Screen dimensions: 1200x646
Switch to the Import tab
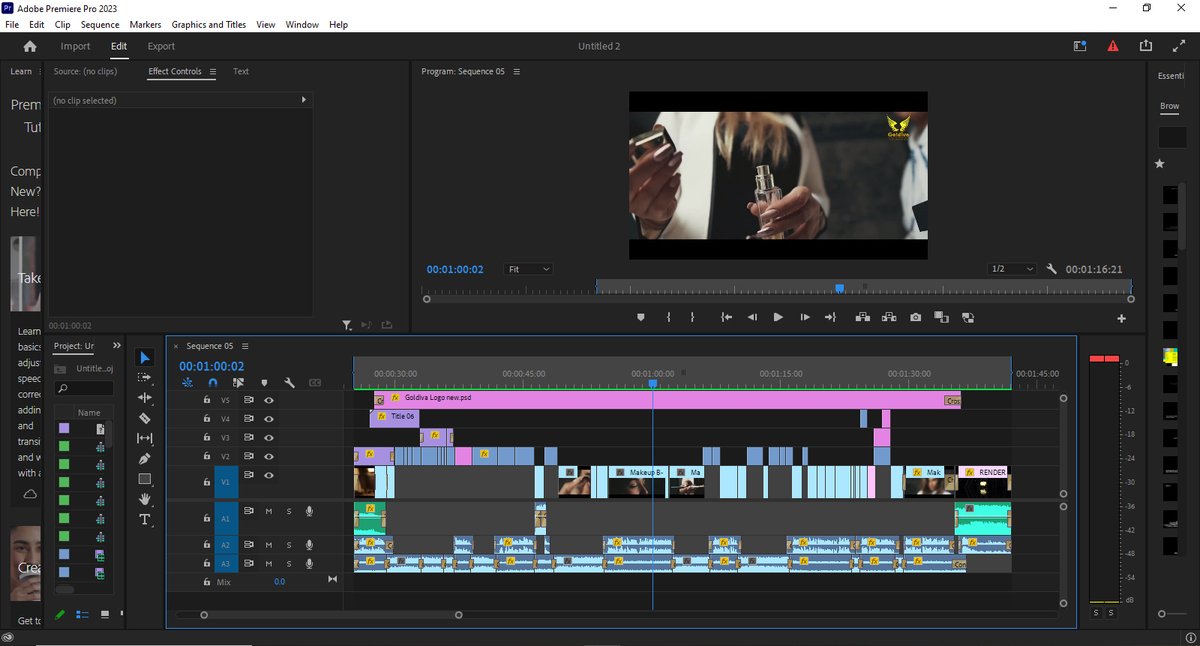[x=75, y=46]
